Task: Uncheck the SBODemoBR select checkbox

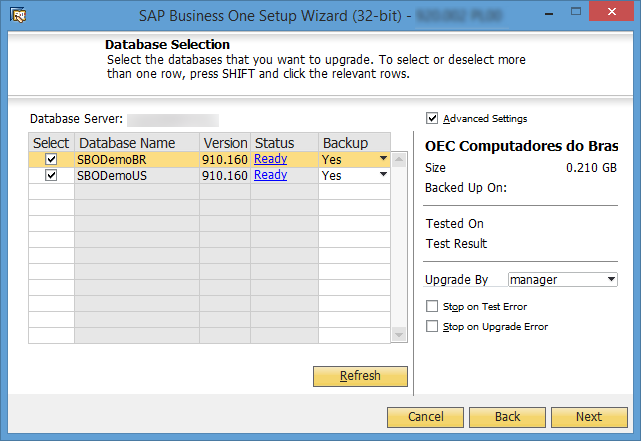Action: [x=51, y=159]
